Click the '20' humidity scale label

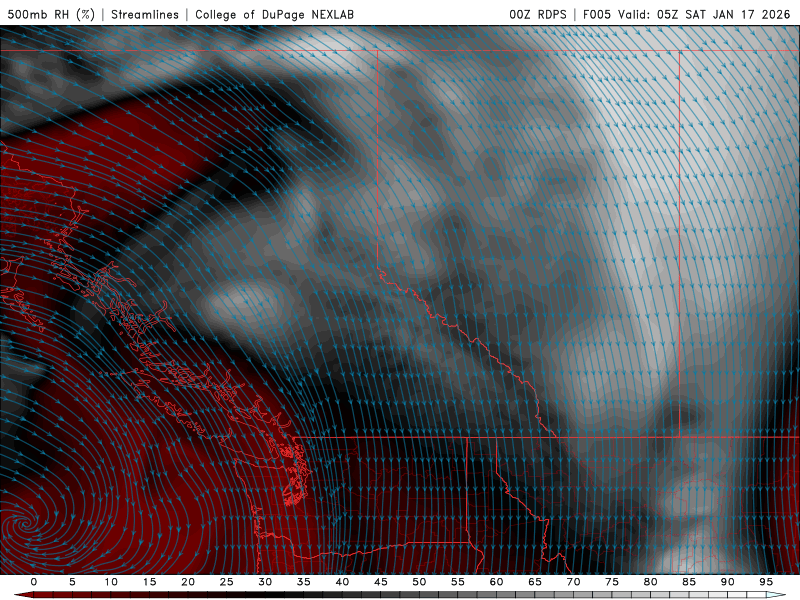[188, 582]
